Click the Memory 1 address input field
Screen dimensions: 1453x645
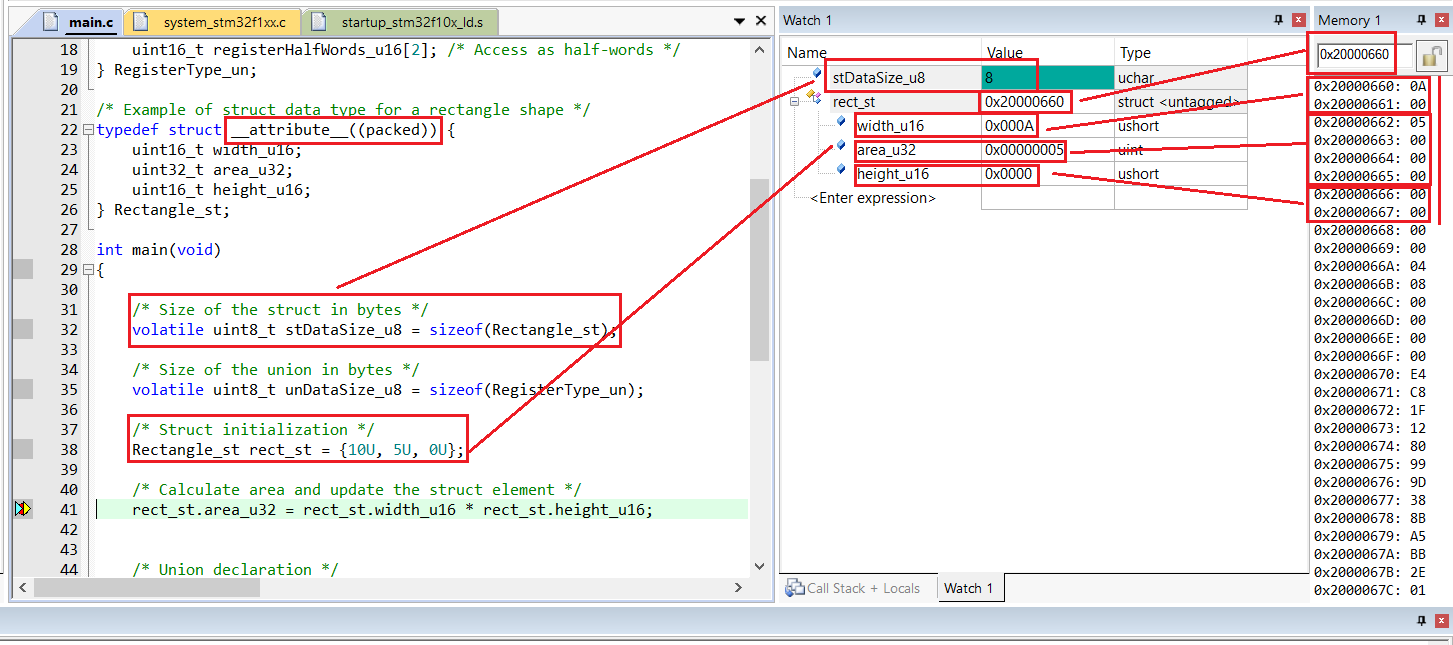tap(1352, 55)
